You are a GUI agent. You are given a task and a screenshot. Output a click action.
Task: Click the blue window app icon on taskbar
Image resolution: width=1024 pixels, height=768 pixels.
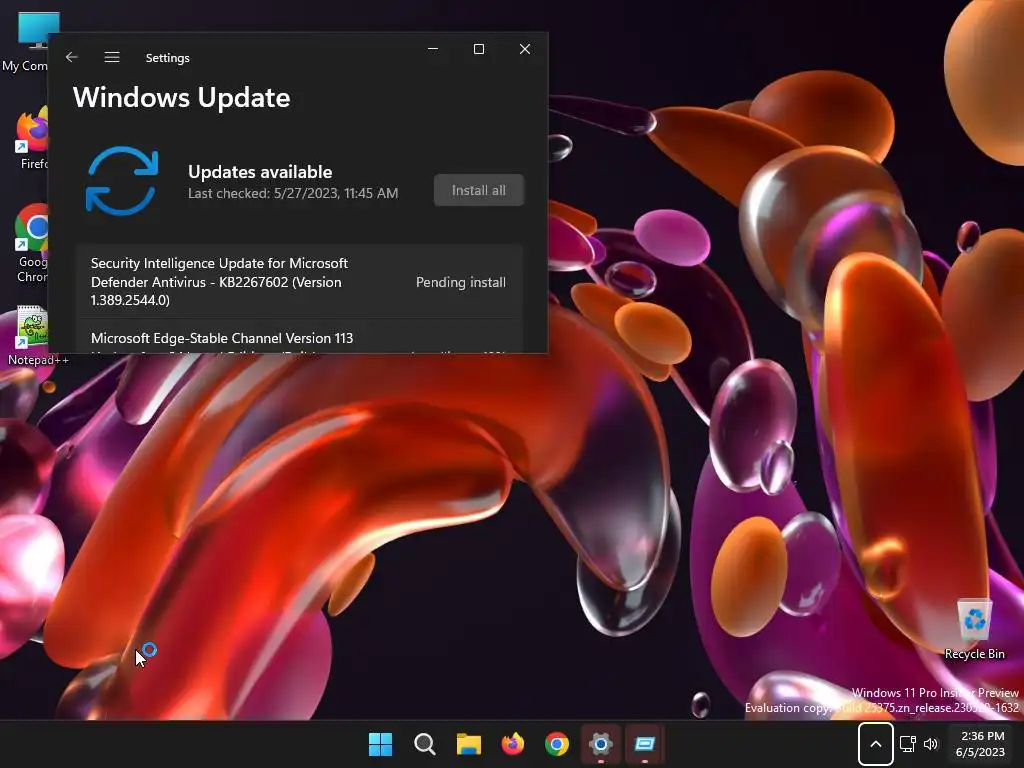point(645,744)
